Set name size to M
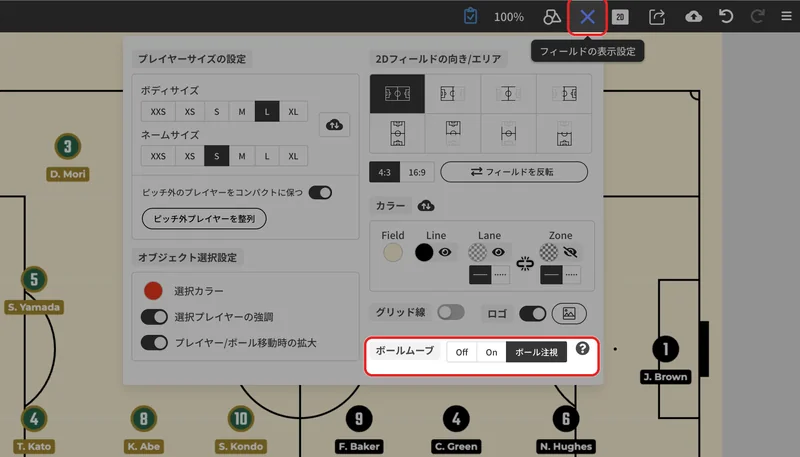 [x=242, y=156]
